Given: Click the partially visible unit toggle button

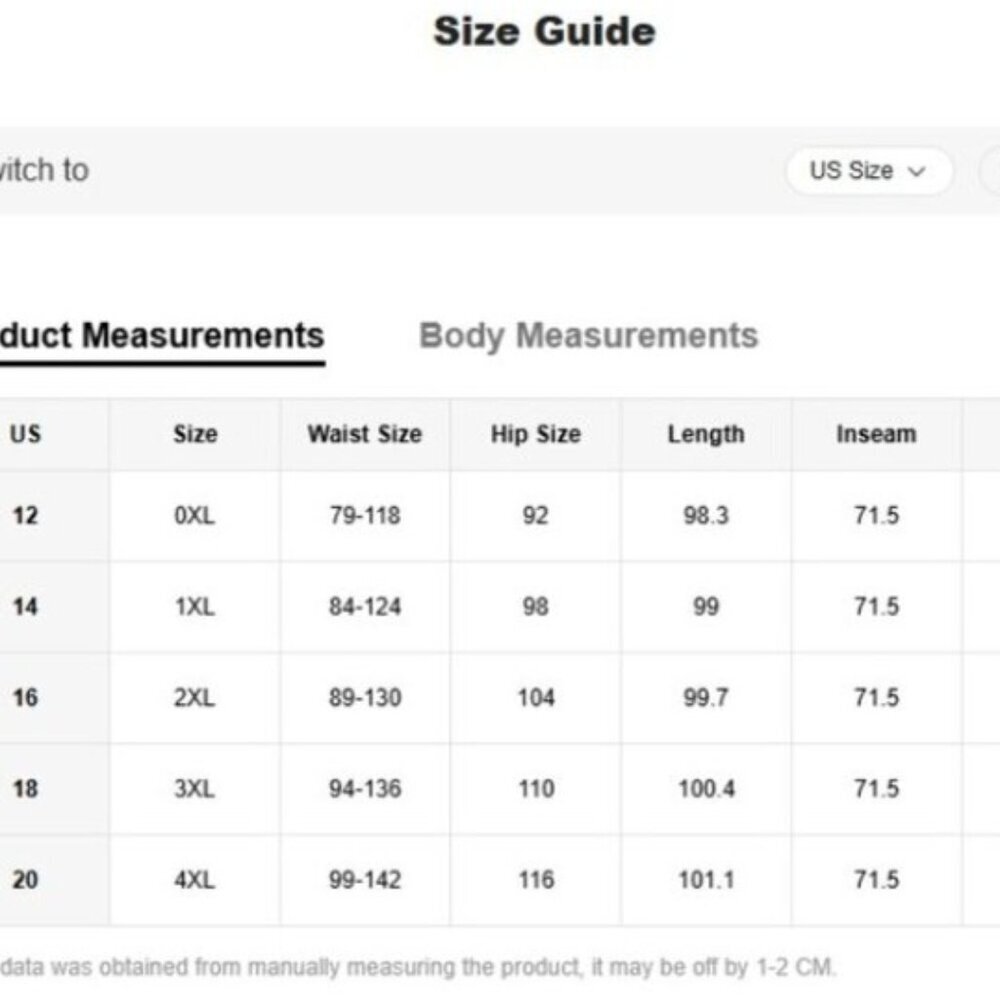Looking at the screenshot, I should click(990, 171).
